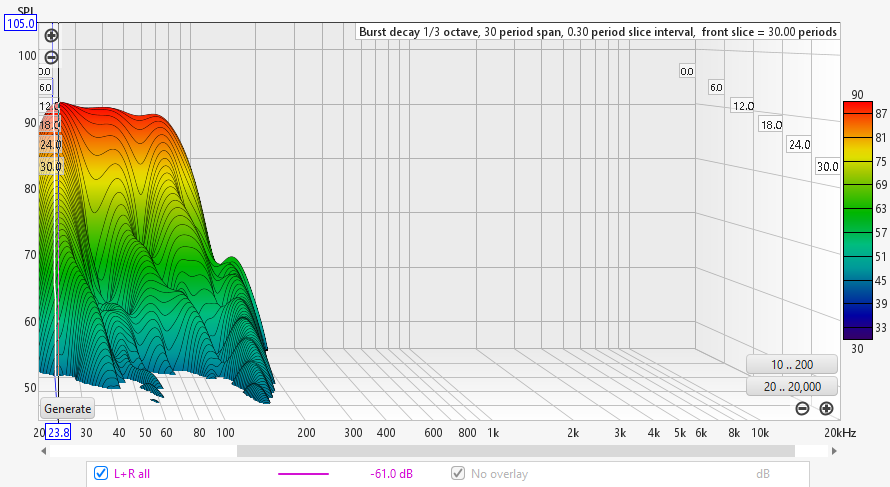Screen dimensions: 890x487
Task: Click the 6.0 period label on right axis
Action: (x=716, y=87)
